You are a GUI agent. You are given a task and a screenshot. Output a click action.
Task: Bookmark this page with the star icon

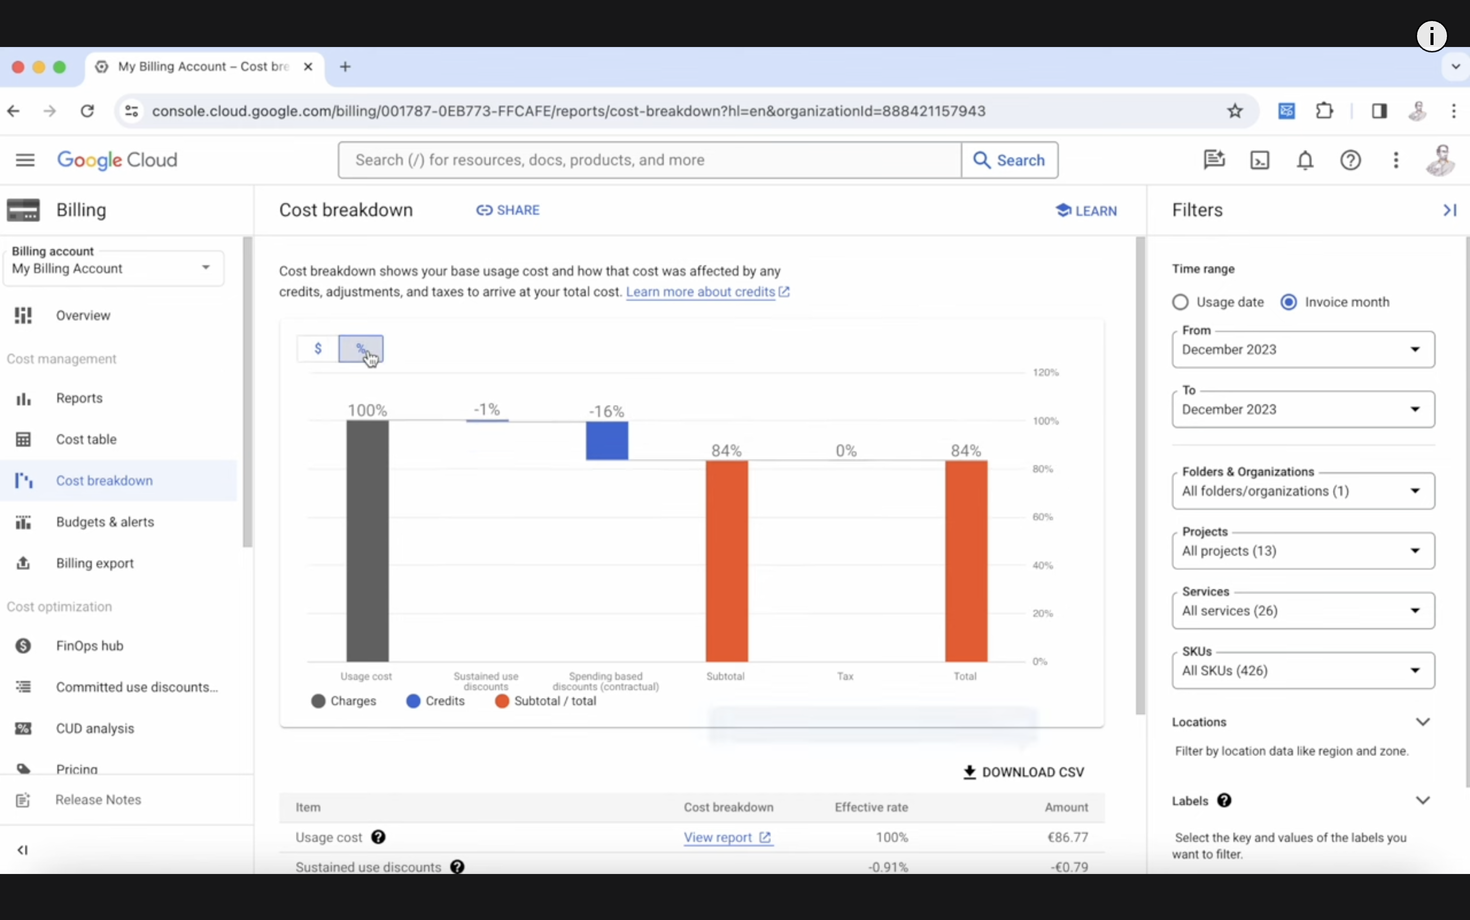click(x=1235, y=111)
